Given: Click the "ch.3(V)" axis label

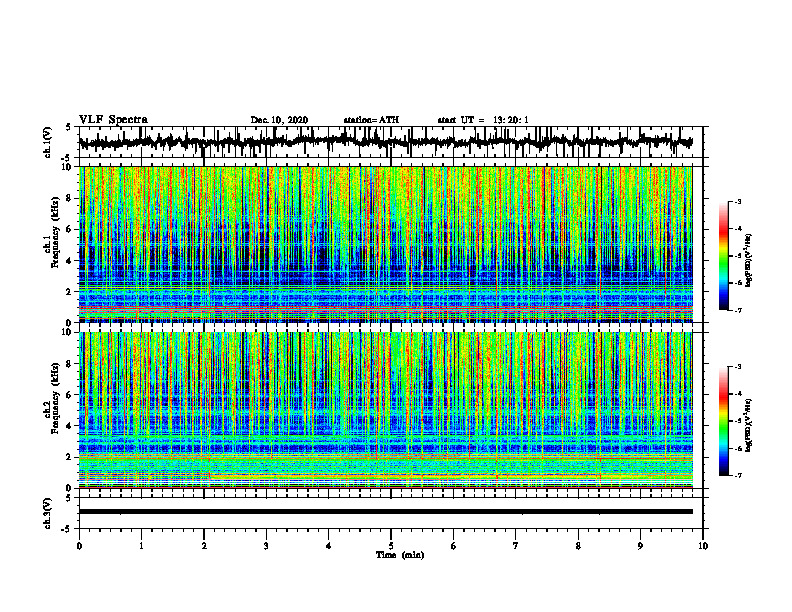Looking at the screenshot, I should point(48,513).
